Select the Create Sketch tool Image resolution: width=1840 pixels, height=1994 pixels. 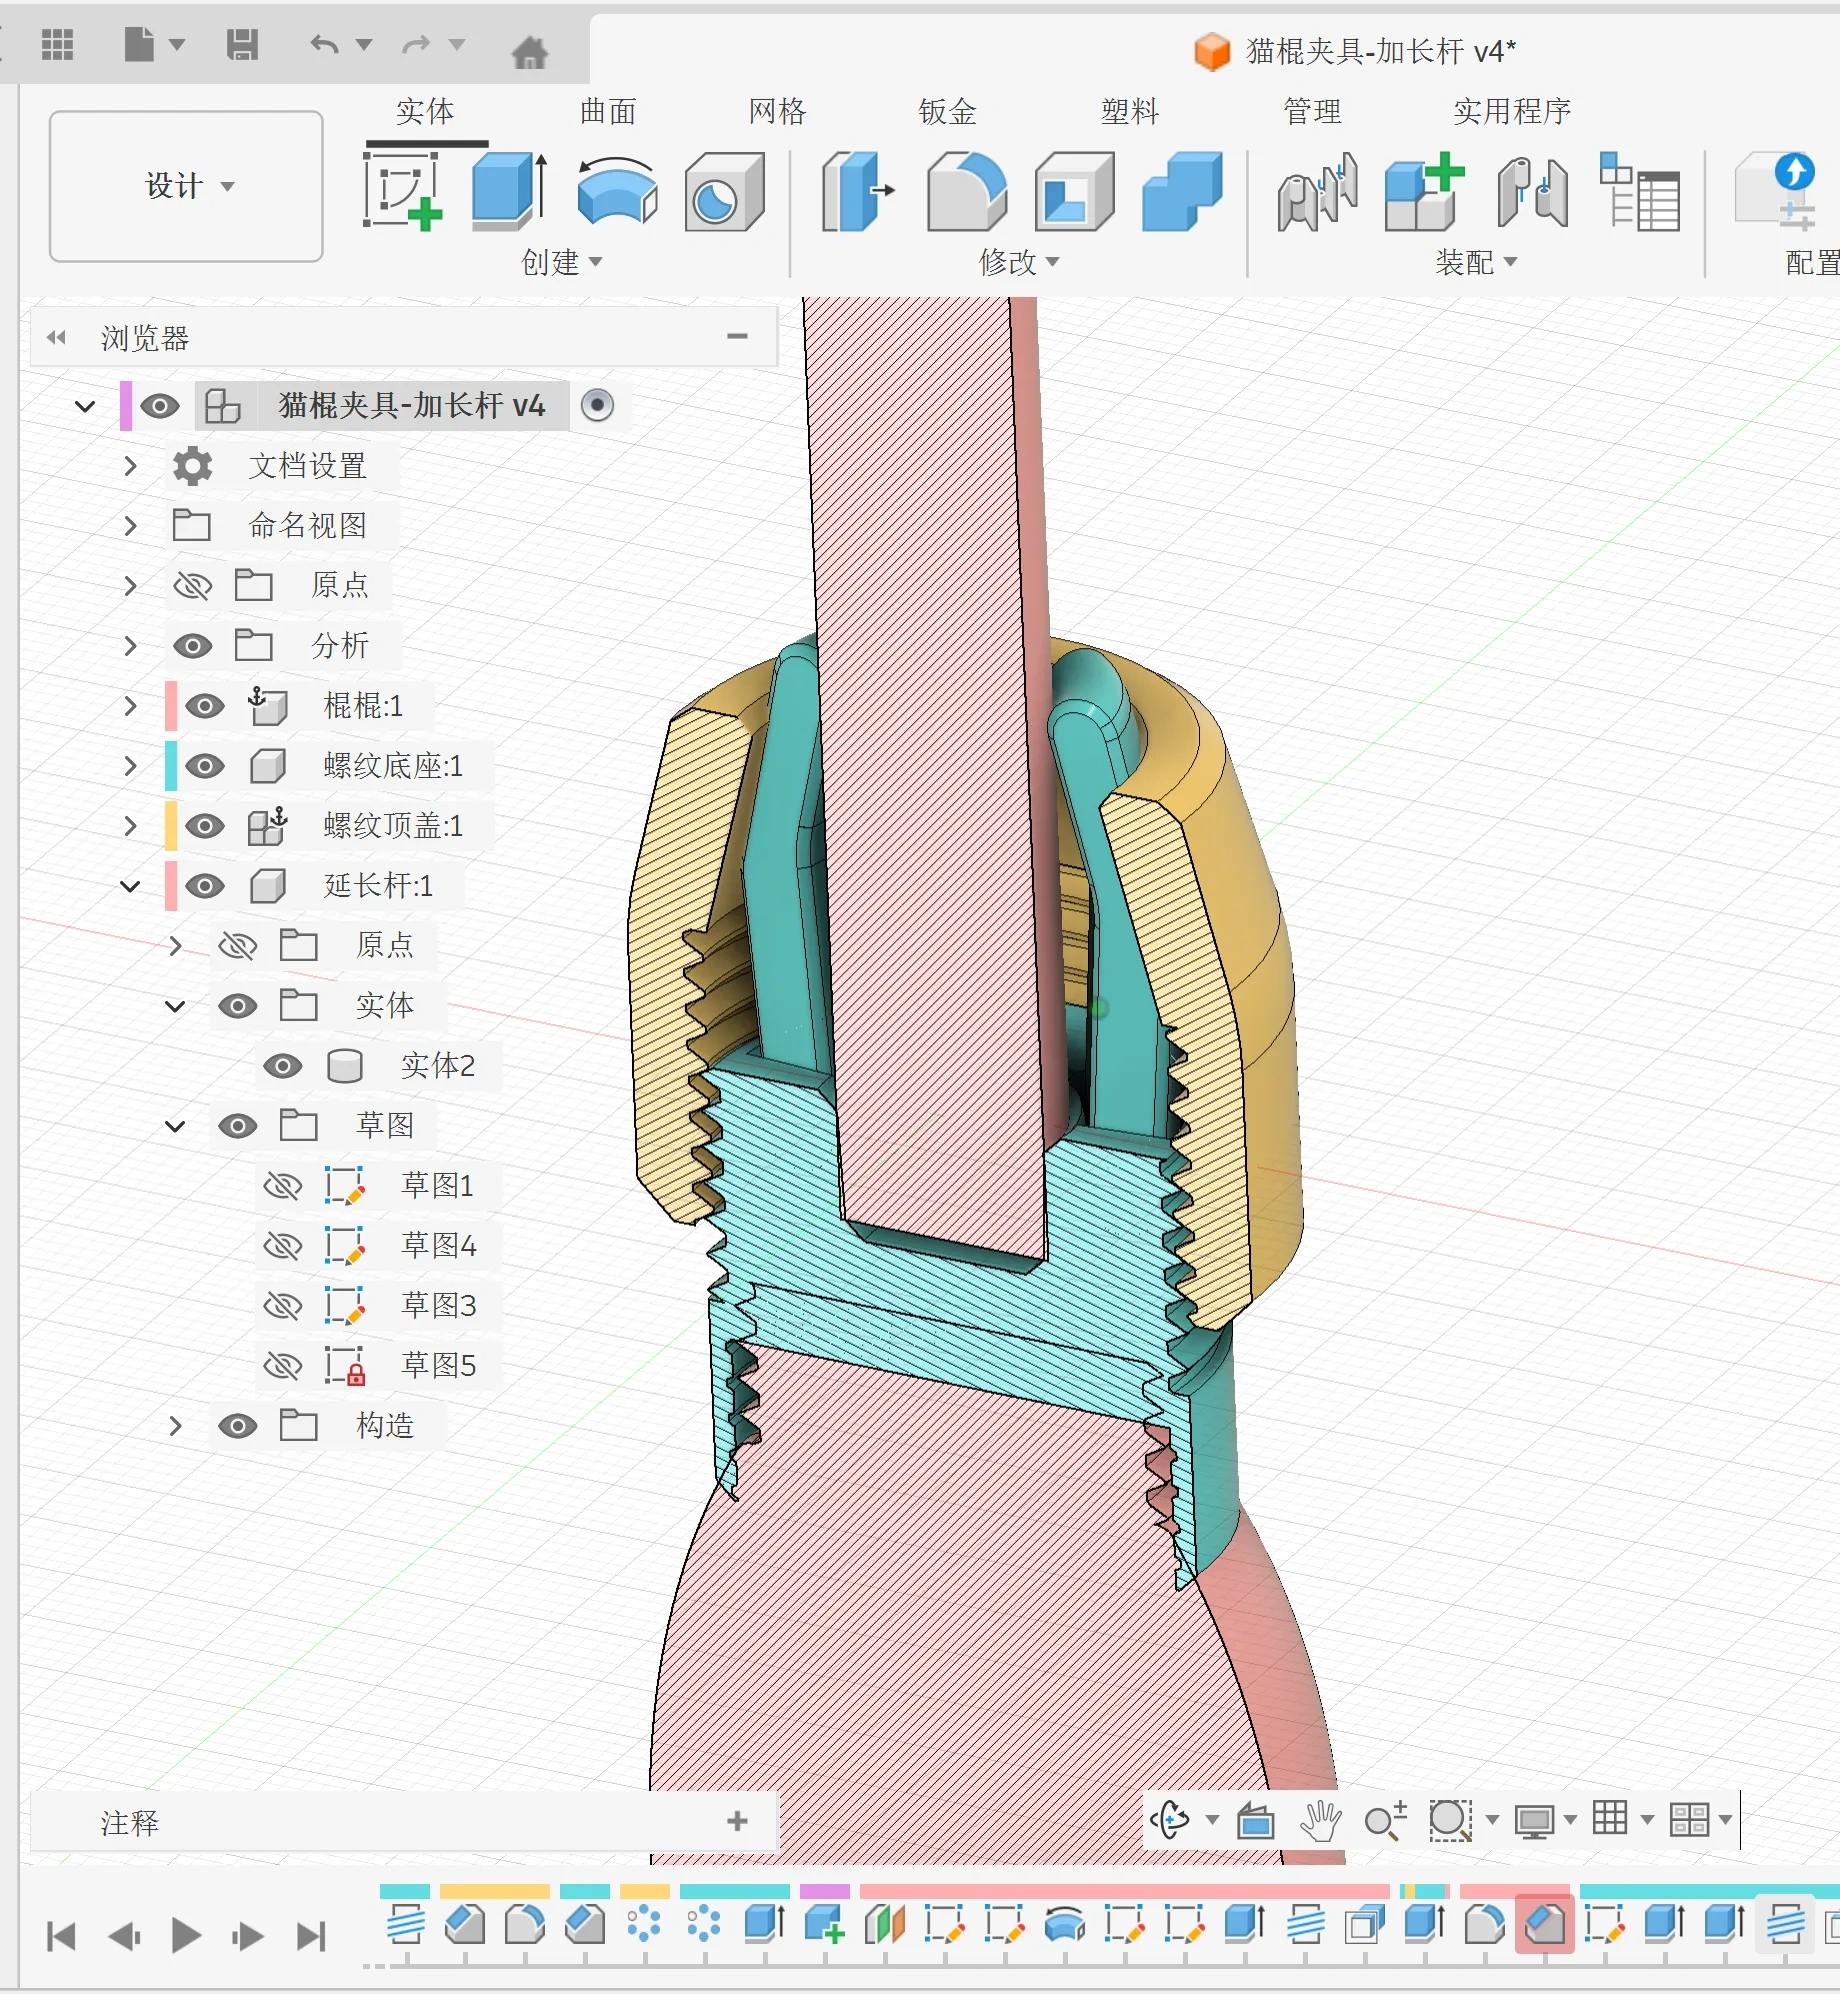(403, 190)
